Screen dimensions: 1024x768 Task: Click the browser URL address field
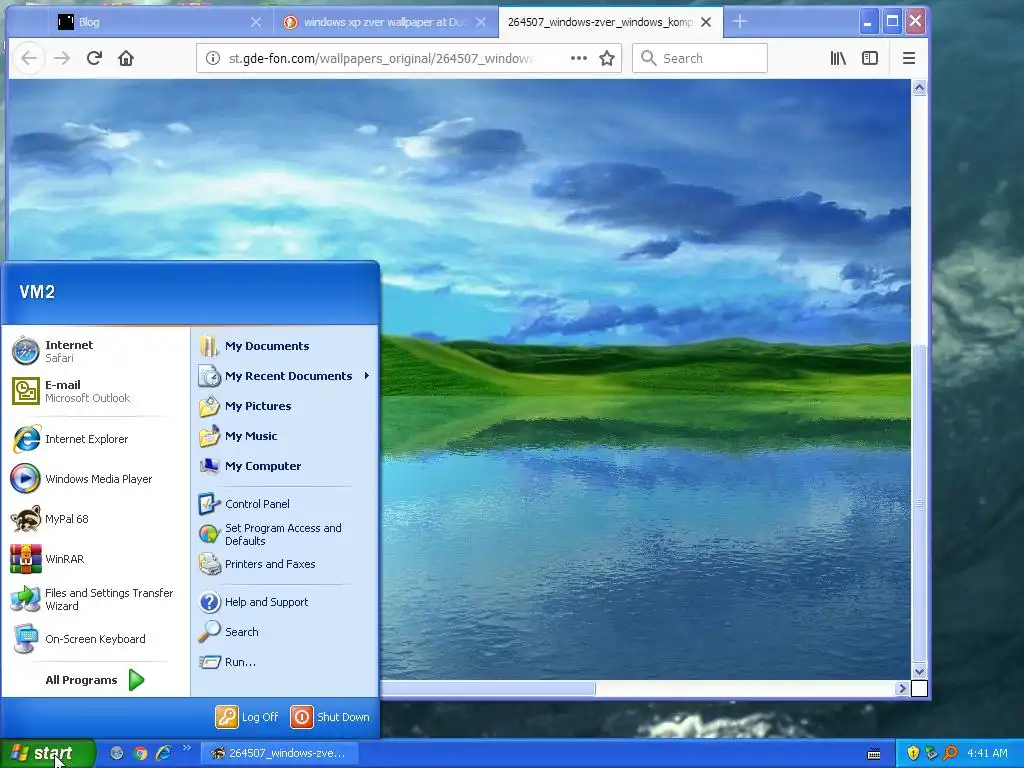[408, 58]
